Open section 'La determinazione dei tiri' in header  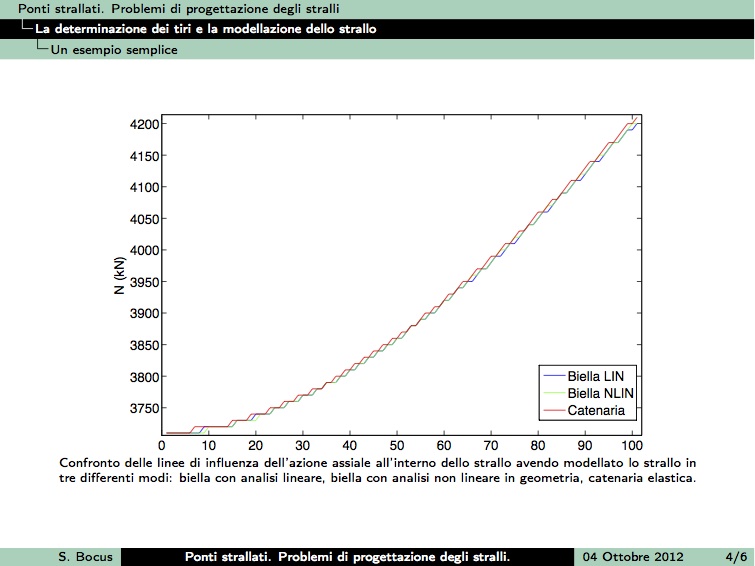(205, 29)
